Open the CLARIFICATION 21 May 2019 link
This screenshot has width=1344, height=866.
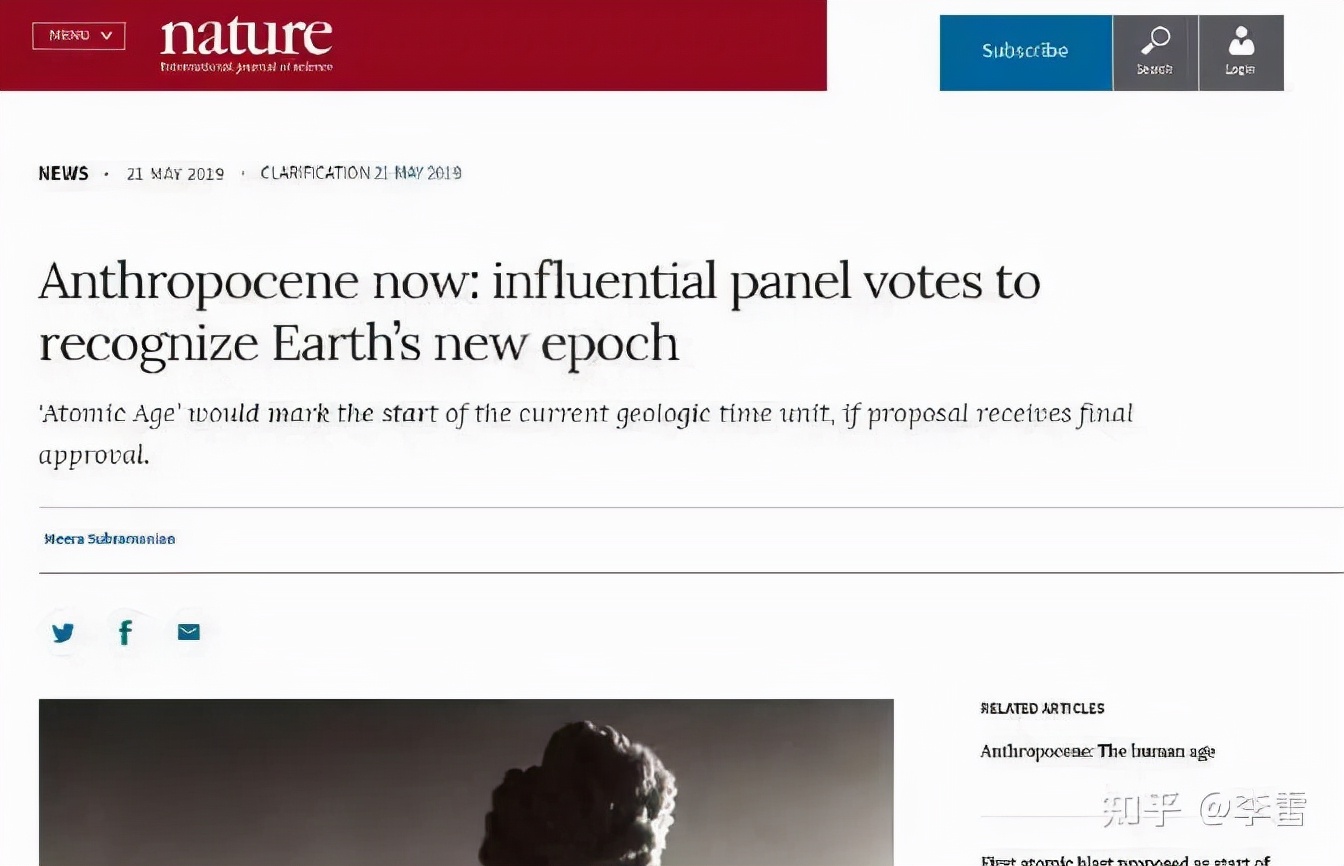pos(360,173)
